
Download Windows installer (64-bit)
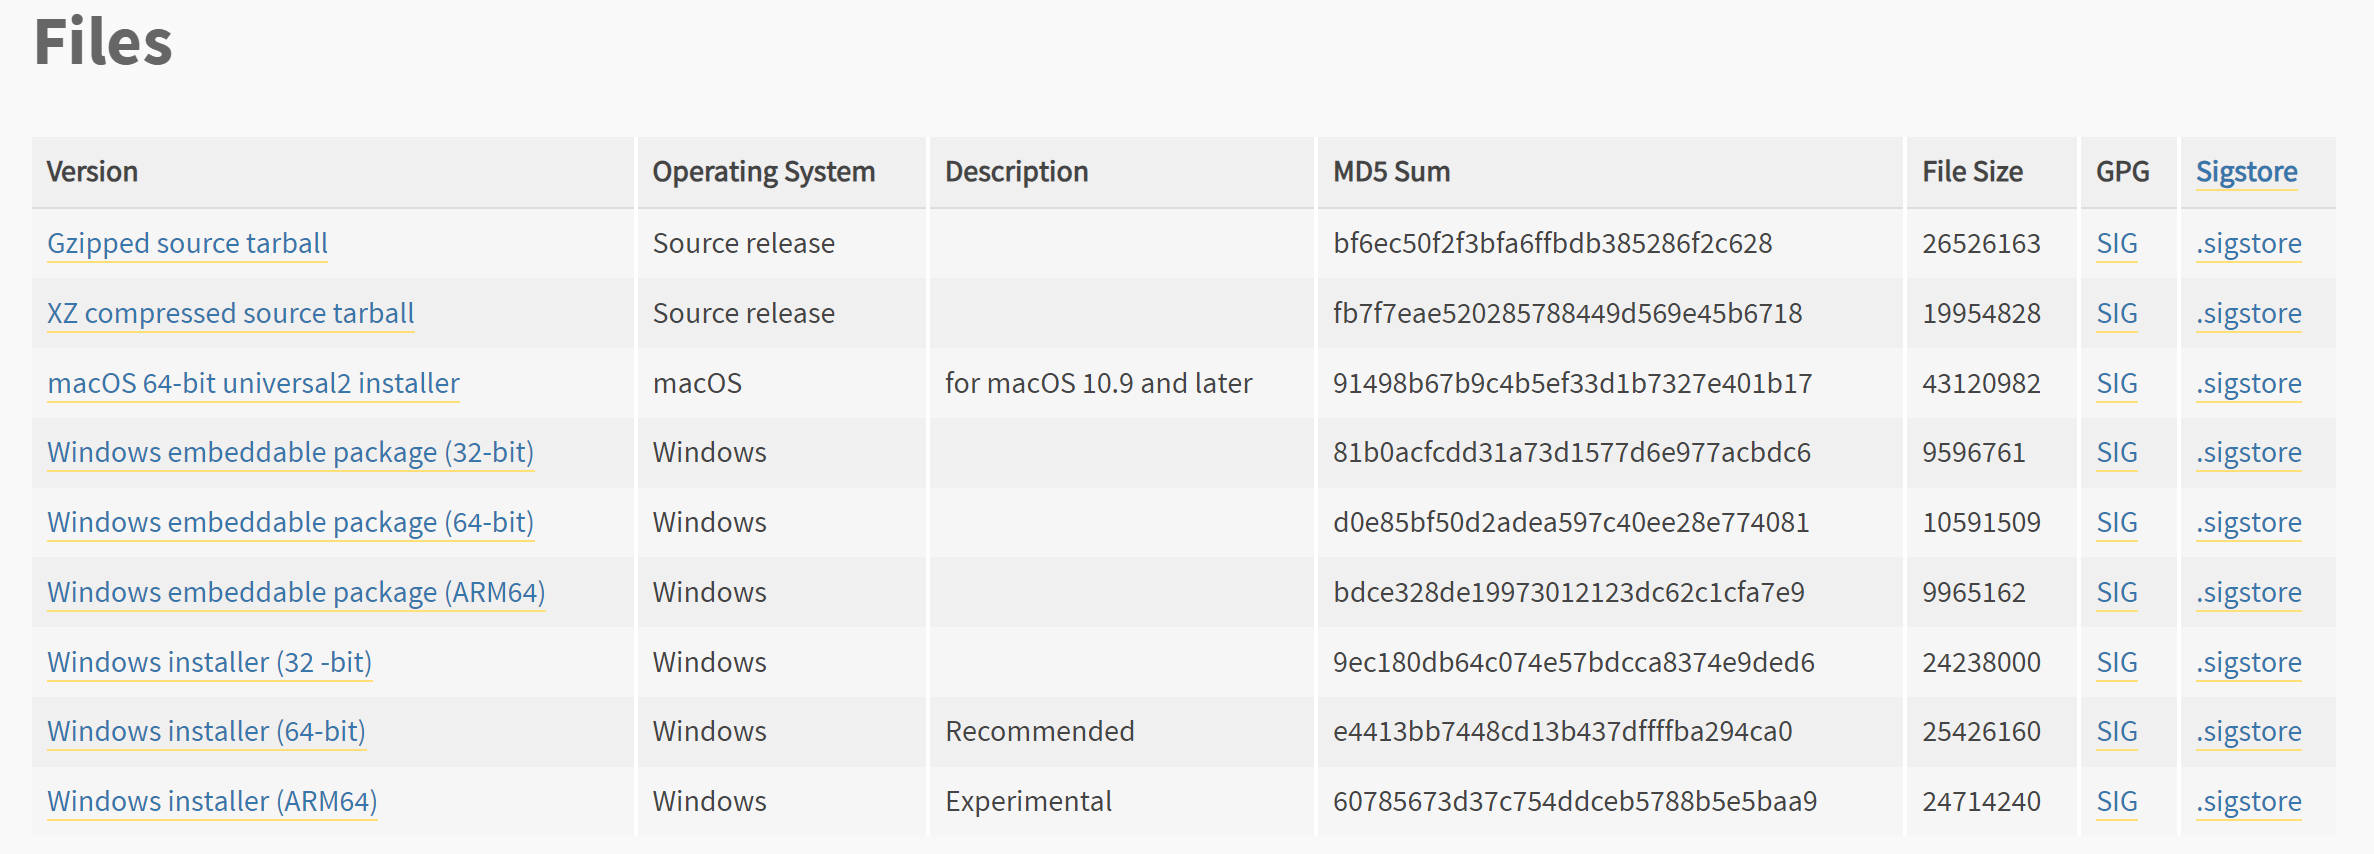click(206, 732)
